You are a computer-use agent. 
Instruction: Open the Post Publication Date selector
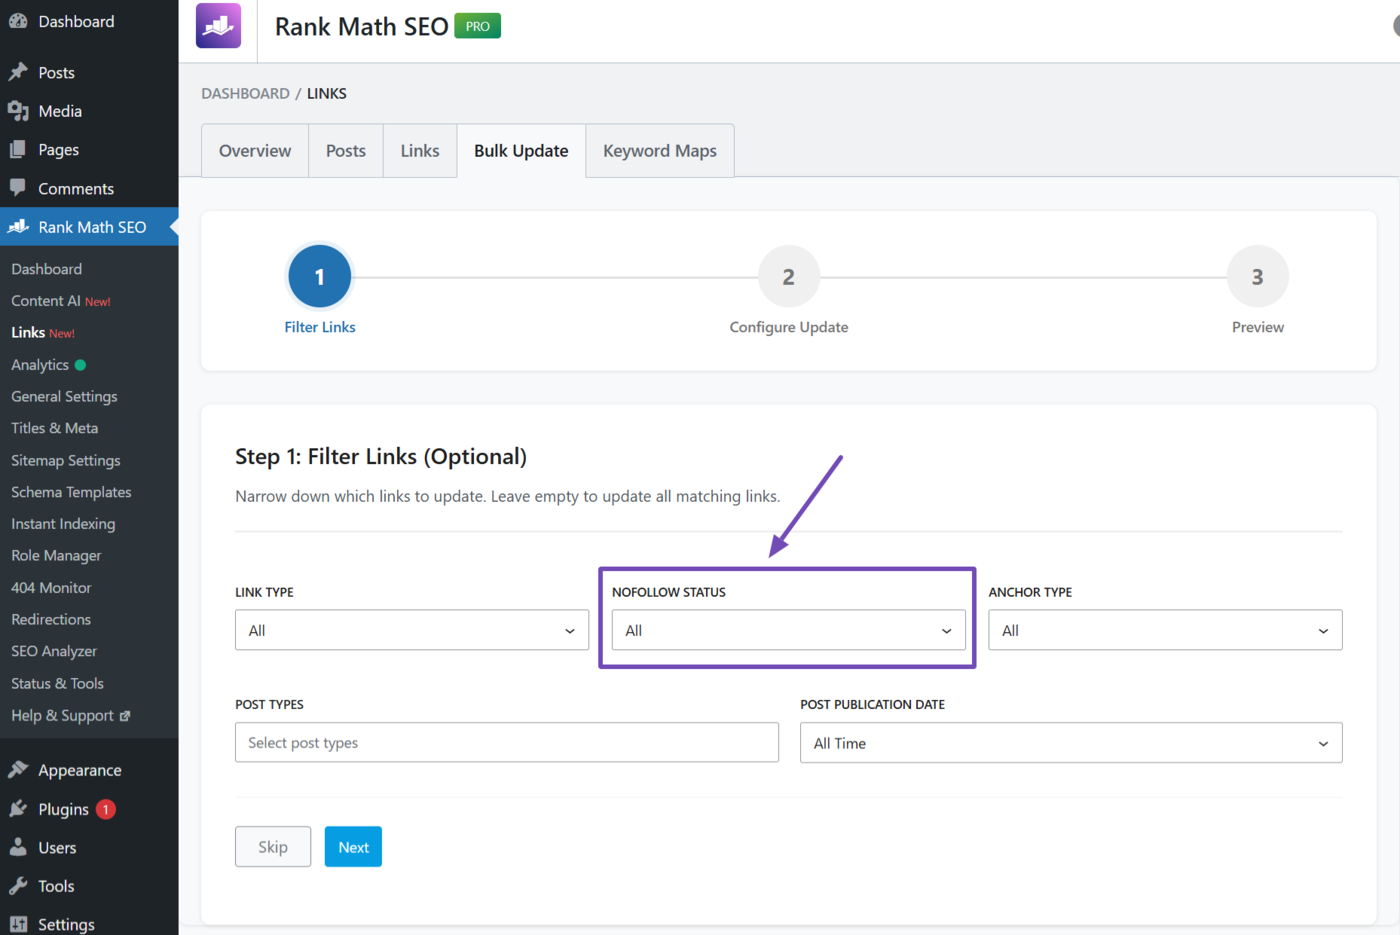1070,742
